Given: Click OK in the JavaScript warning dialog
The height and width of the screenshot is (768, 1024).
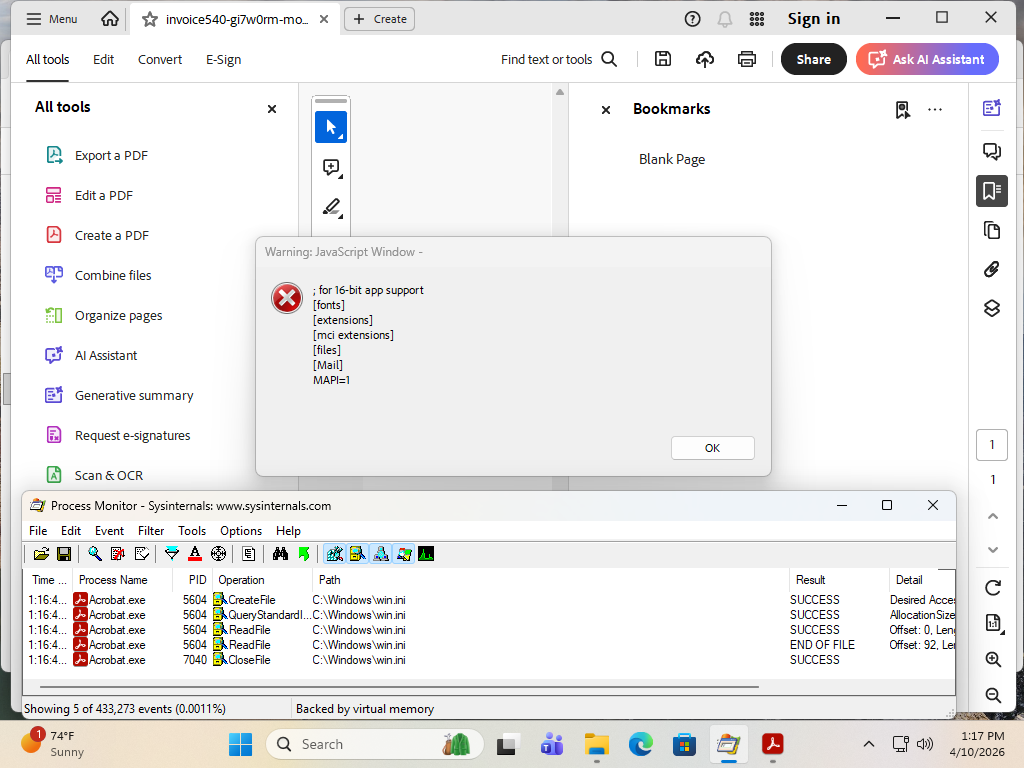Looking at the screenshot, I should tap(712, 448).
